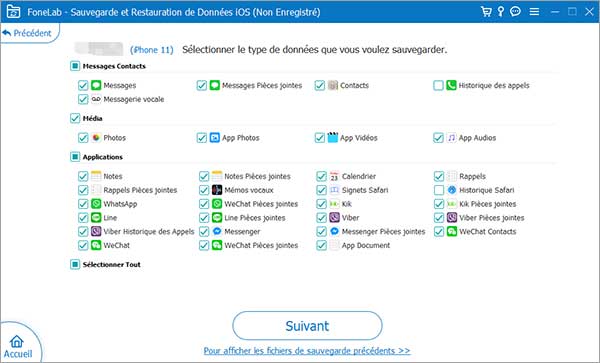The image size is (600, 363).
Task: Click the App Vidéos clapperboard icon
Action: (333, 138)
